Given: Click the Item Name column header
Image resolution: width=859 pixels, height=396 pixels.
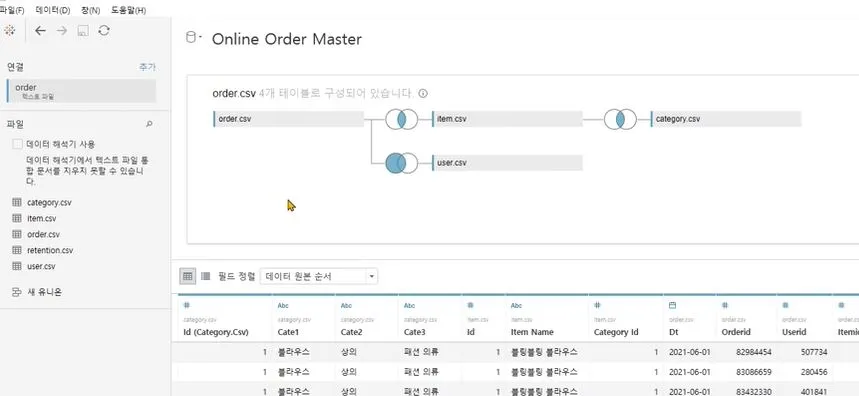Looking at the screenshot, I should [532, 332].
